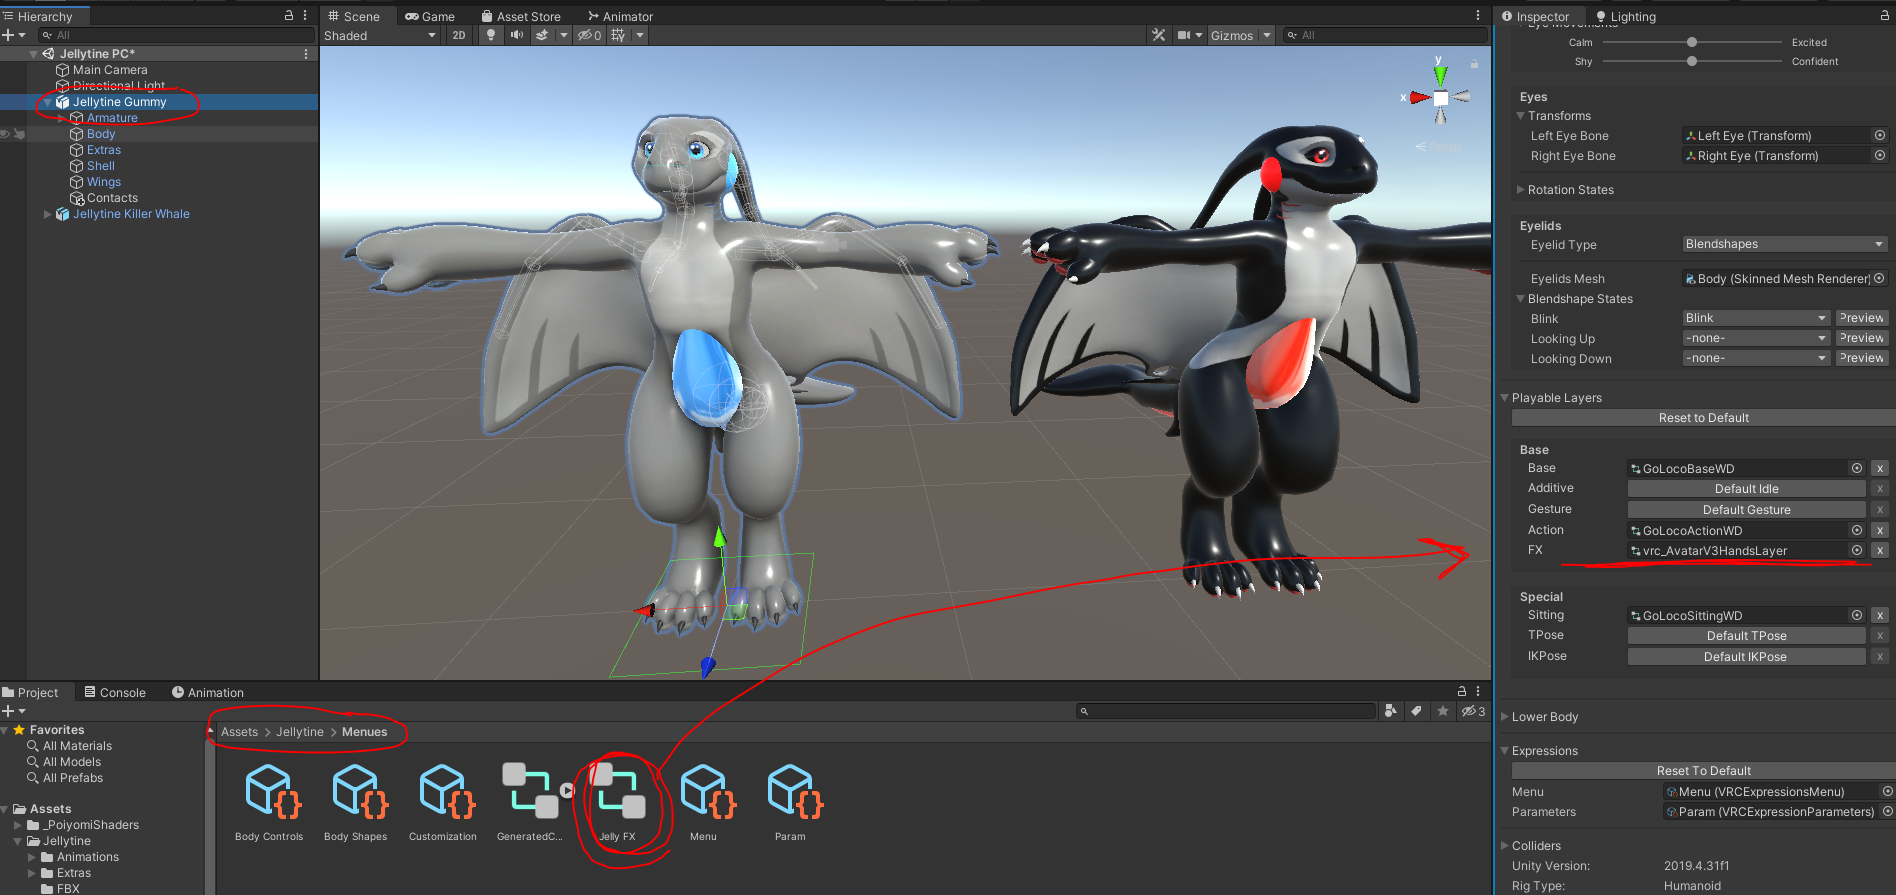Open object picker for FX layer field
Image resolution: width=1896 pixels, height=895 pixels.
[1857, 550]
